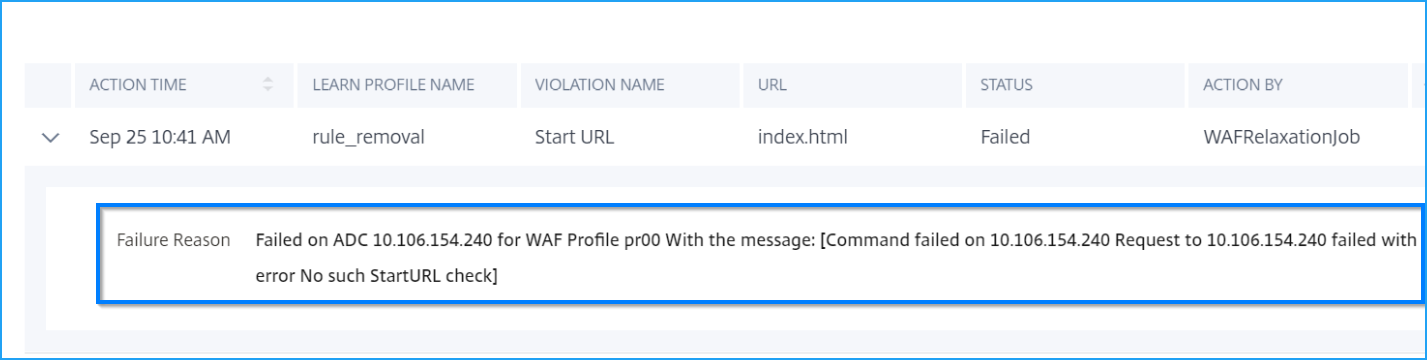Select the rule_removal profile name cell

[368, 138]
